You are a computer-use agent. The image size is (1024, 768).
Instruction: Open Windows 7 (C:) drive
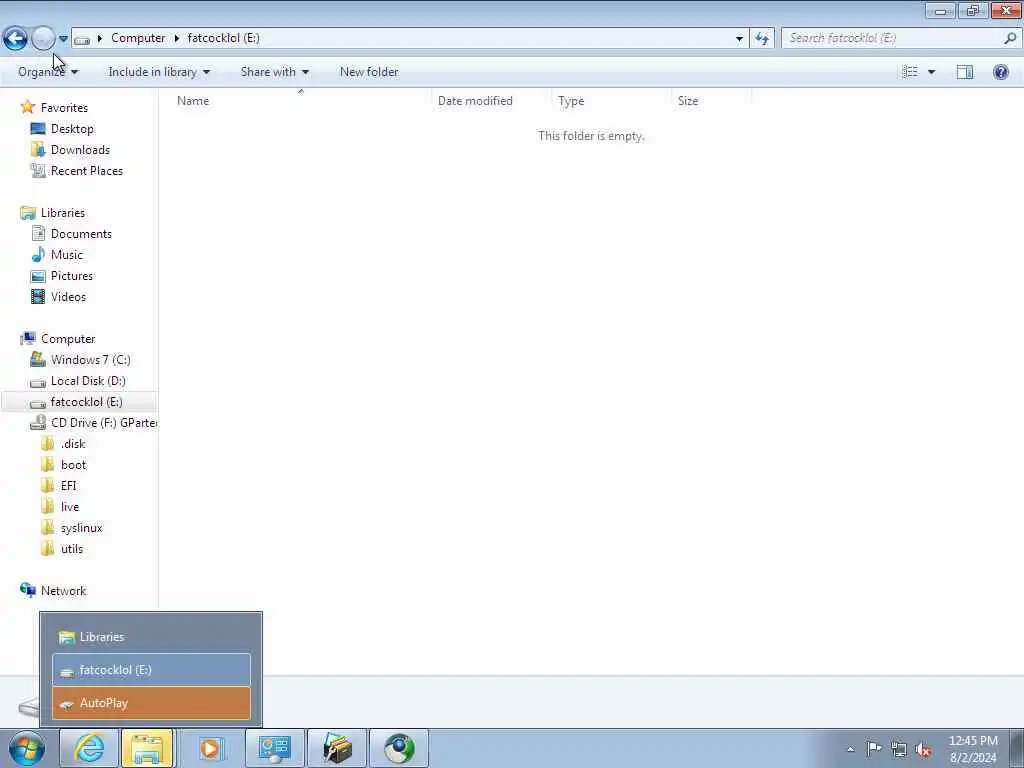(90, 360)
